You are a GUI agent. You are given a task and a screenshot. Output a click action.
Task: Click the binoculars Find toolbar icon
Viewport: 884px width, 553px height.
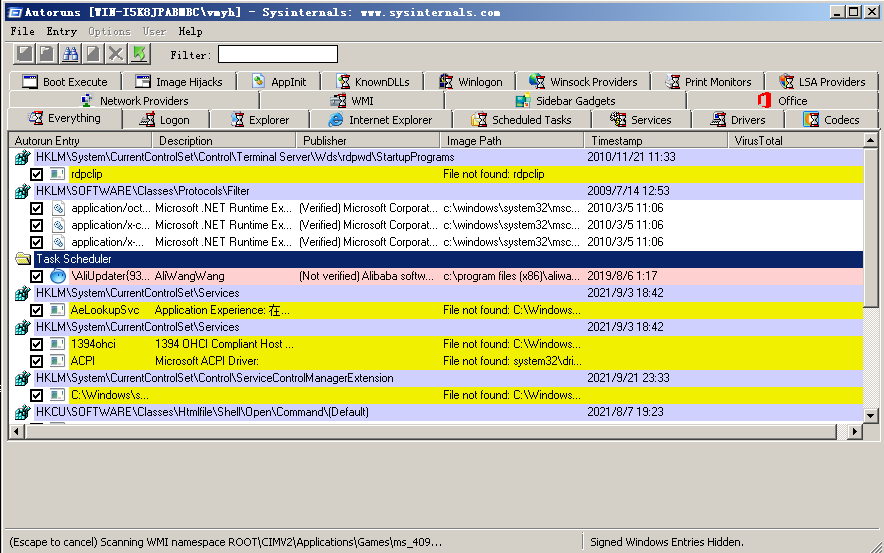(70, 54)
